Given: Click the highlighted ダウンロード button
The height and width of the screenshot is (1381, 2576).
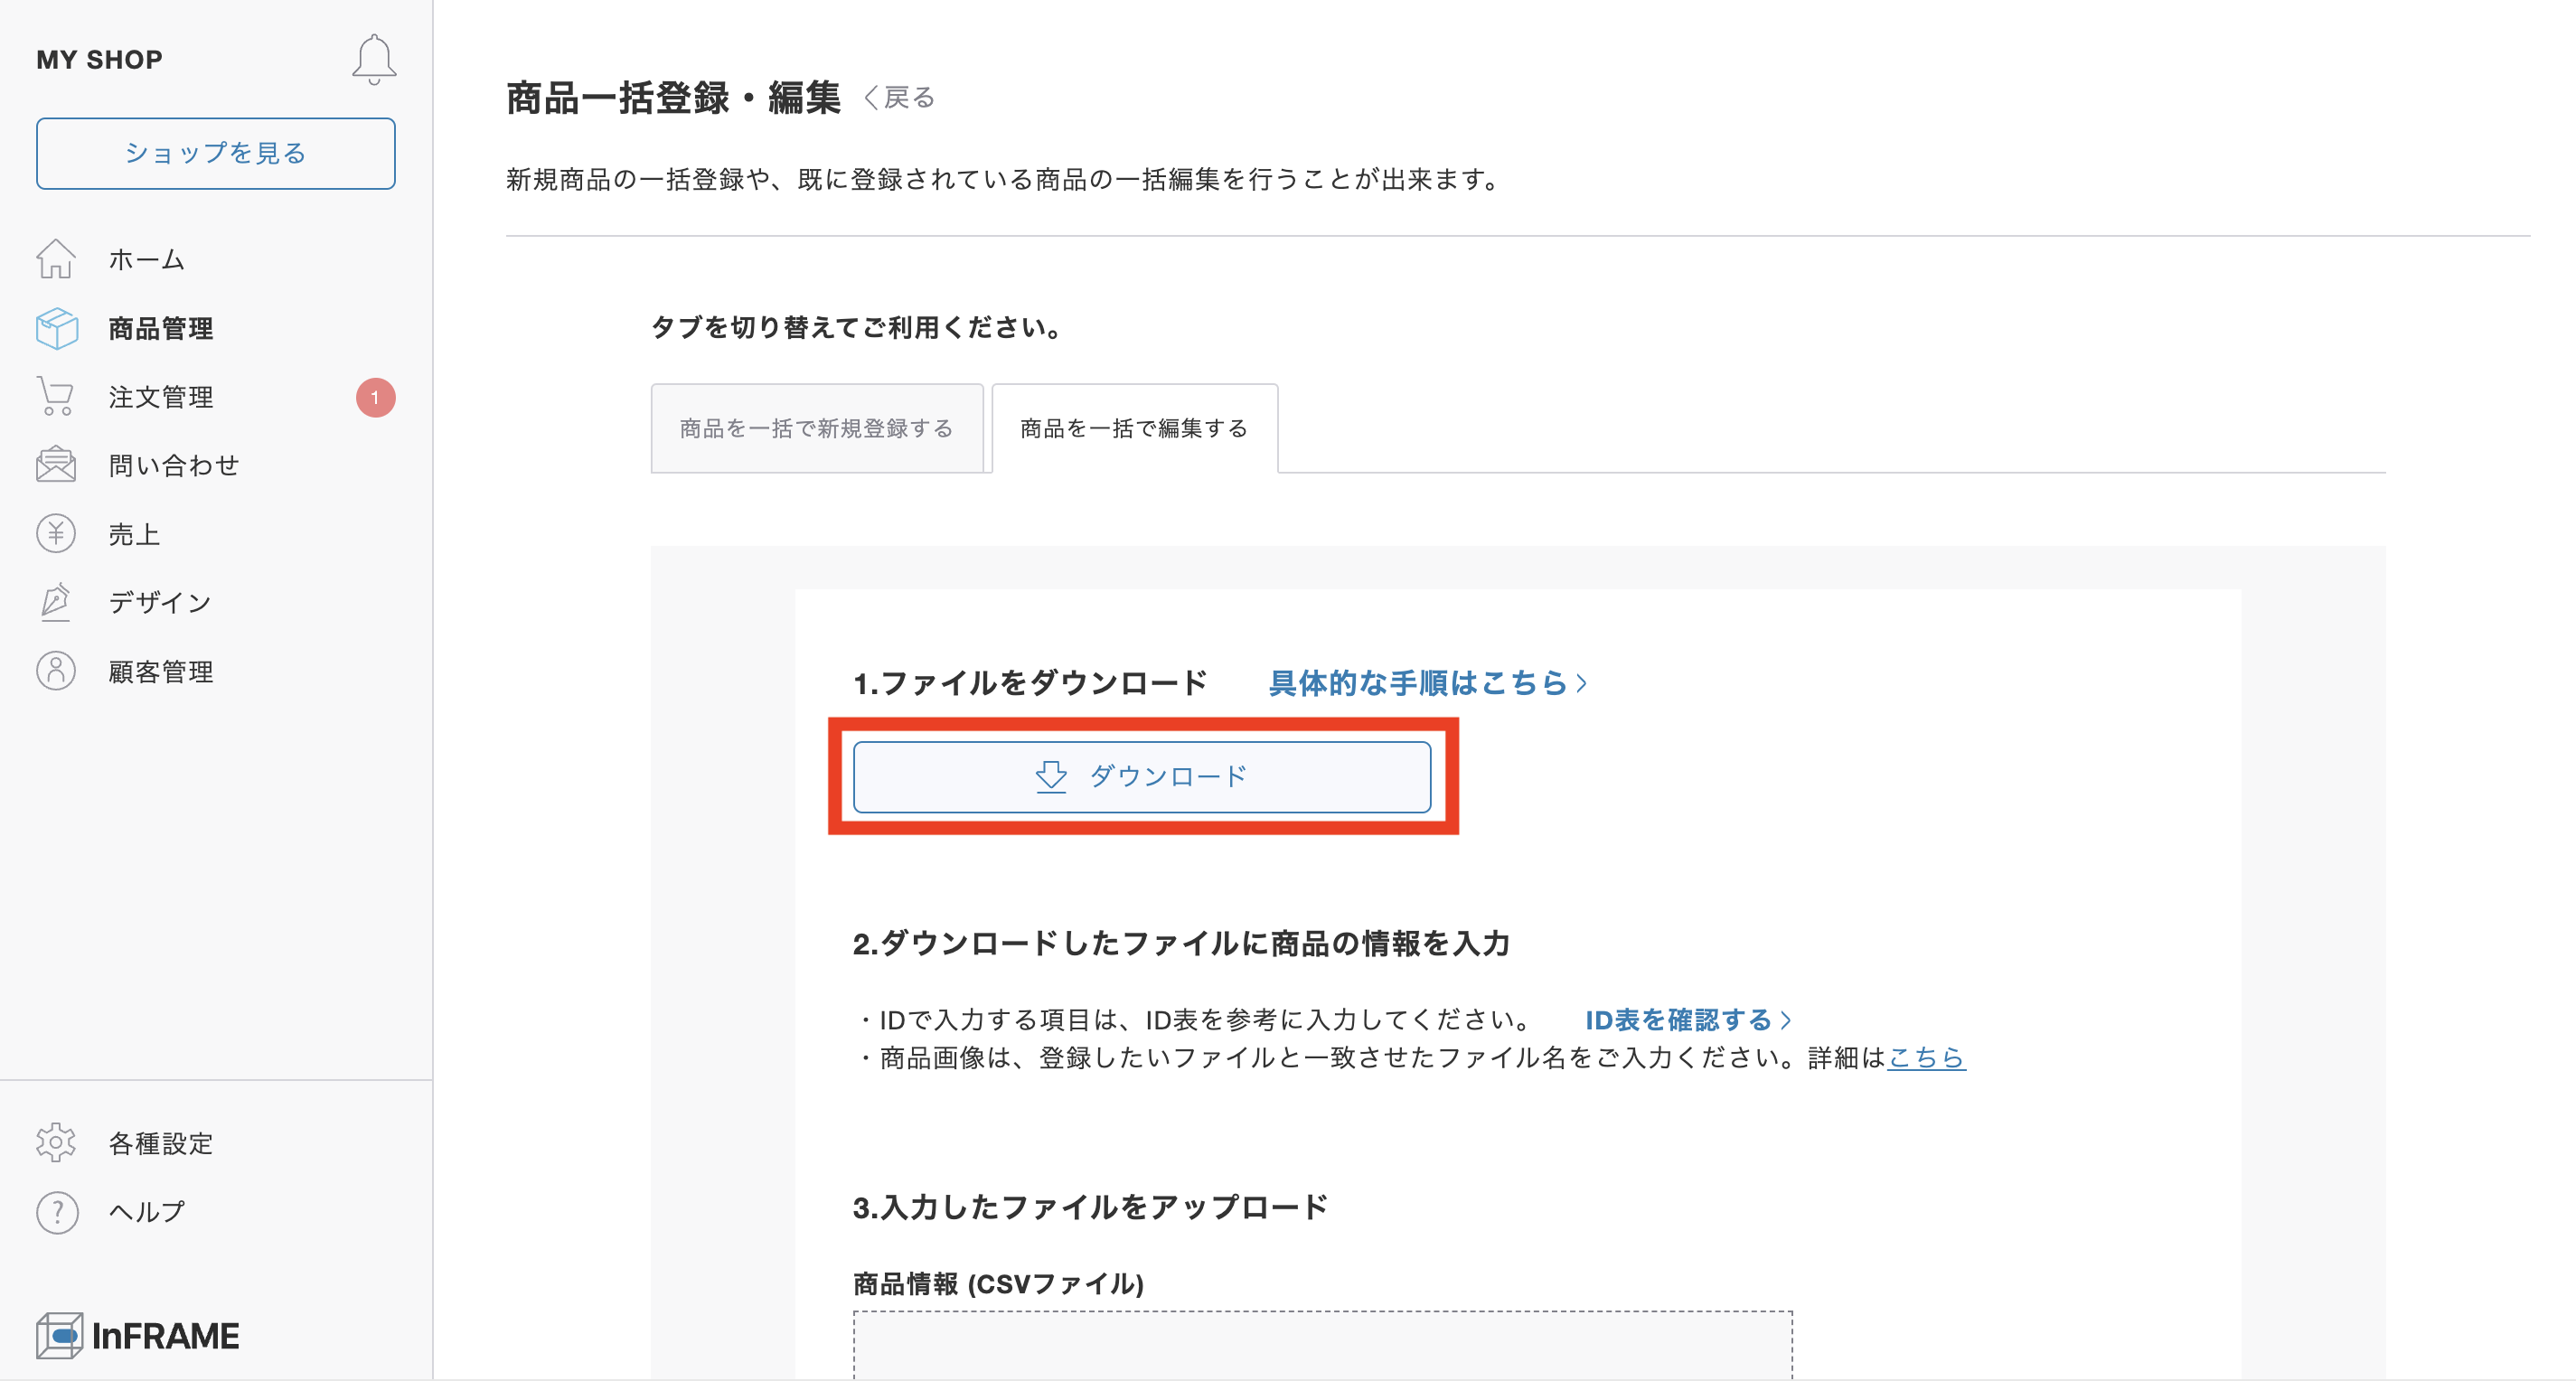Looking at the screenshot, I should (x=1144, y=777).
